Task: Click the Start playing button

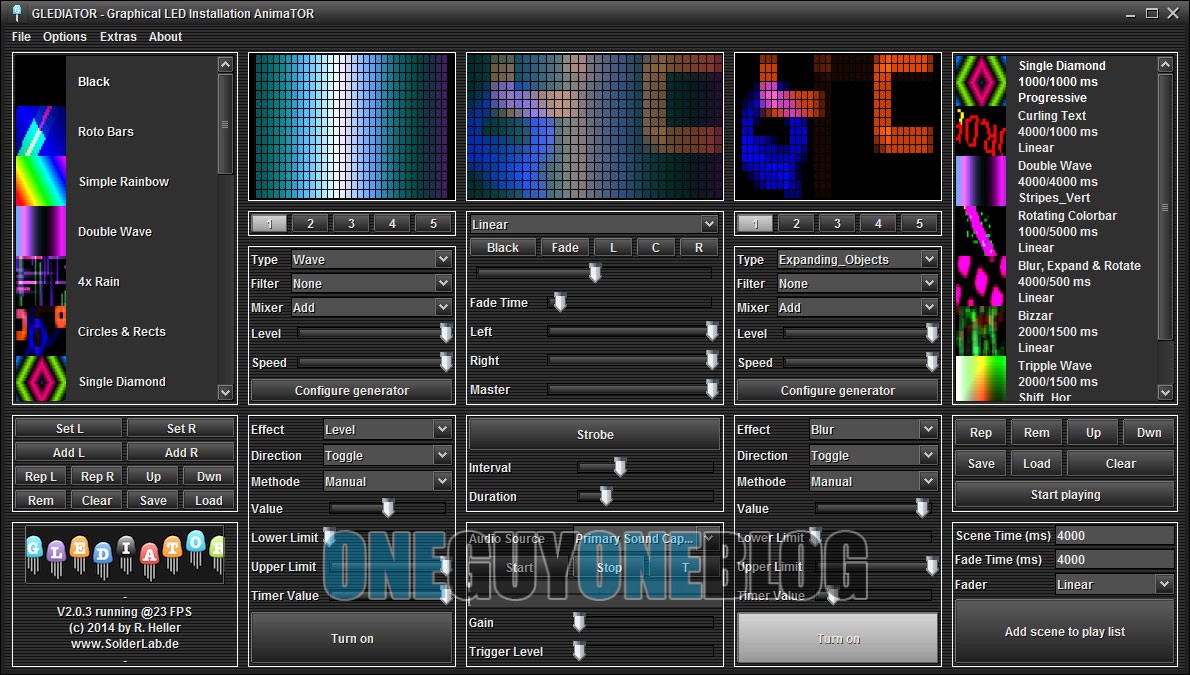Action: tap(1065, 494)
